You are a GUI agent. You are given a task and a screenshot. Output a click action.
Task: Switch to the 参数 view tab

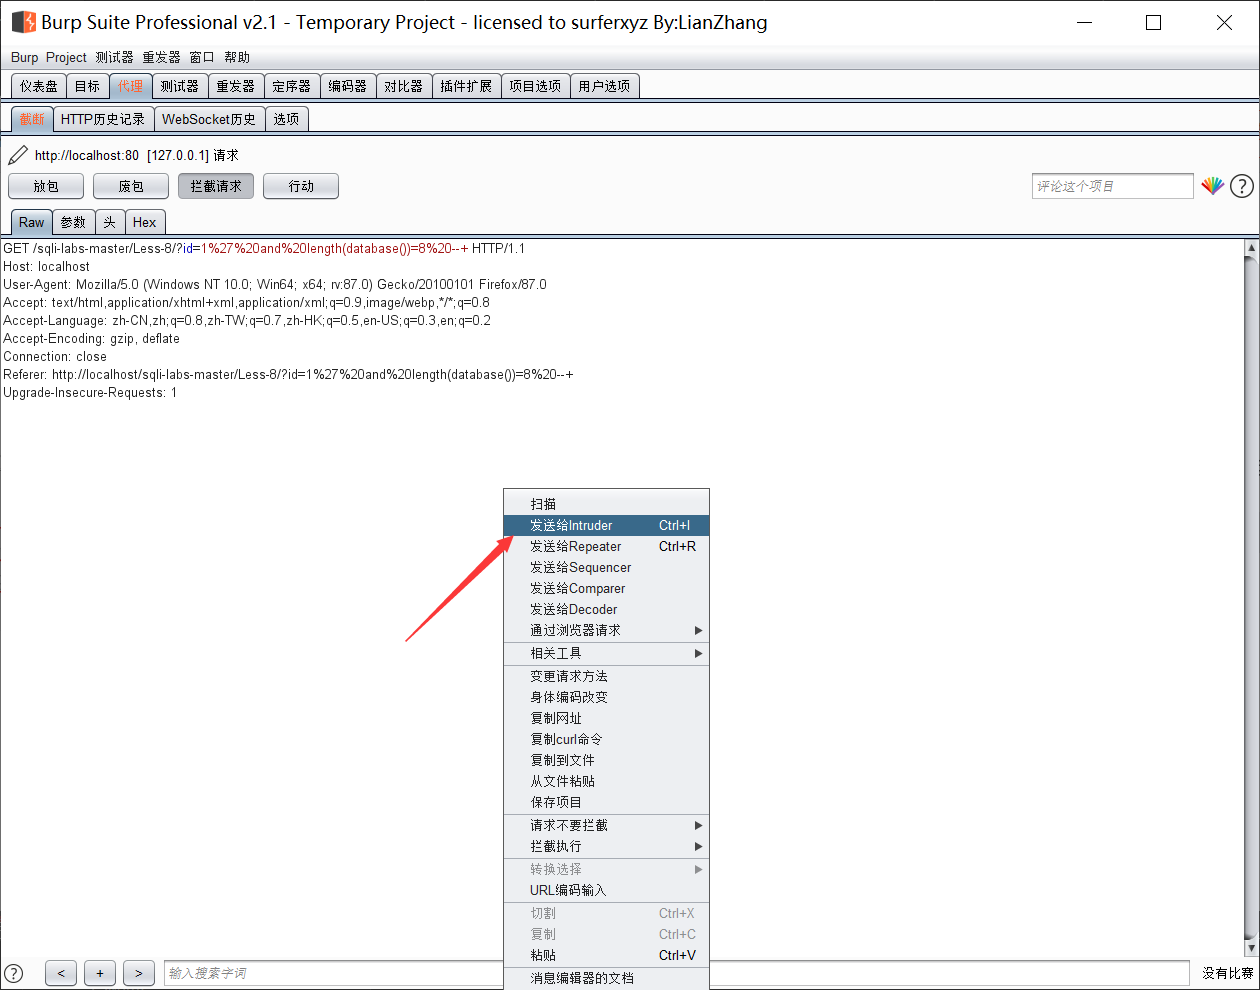[x=73, y=222]
